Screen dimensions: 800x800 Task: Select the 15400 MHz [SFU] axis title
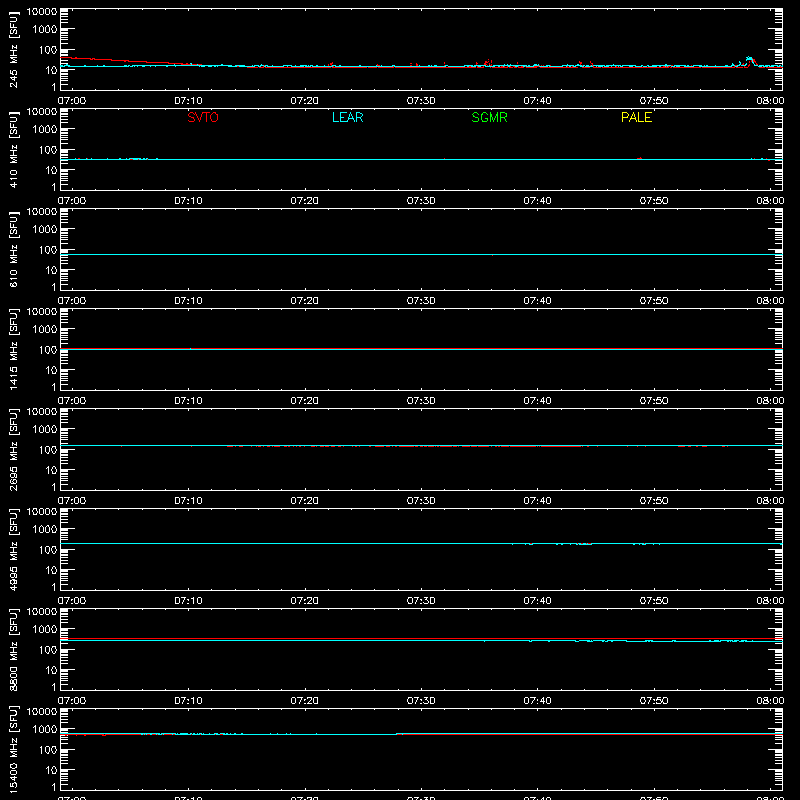(x=13, y=750)
